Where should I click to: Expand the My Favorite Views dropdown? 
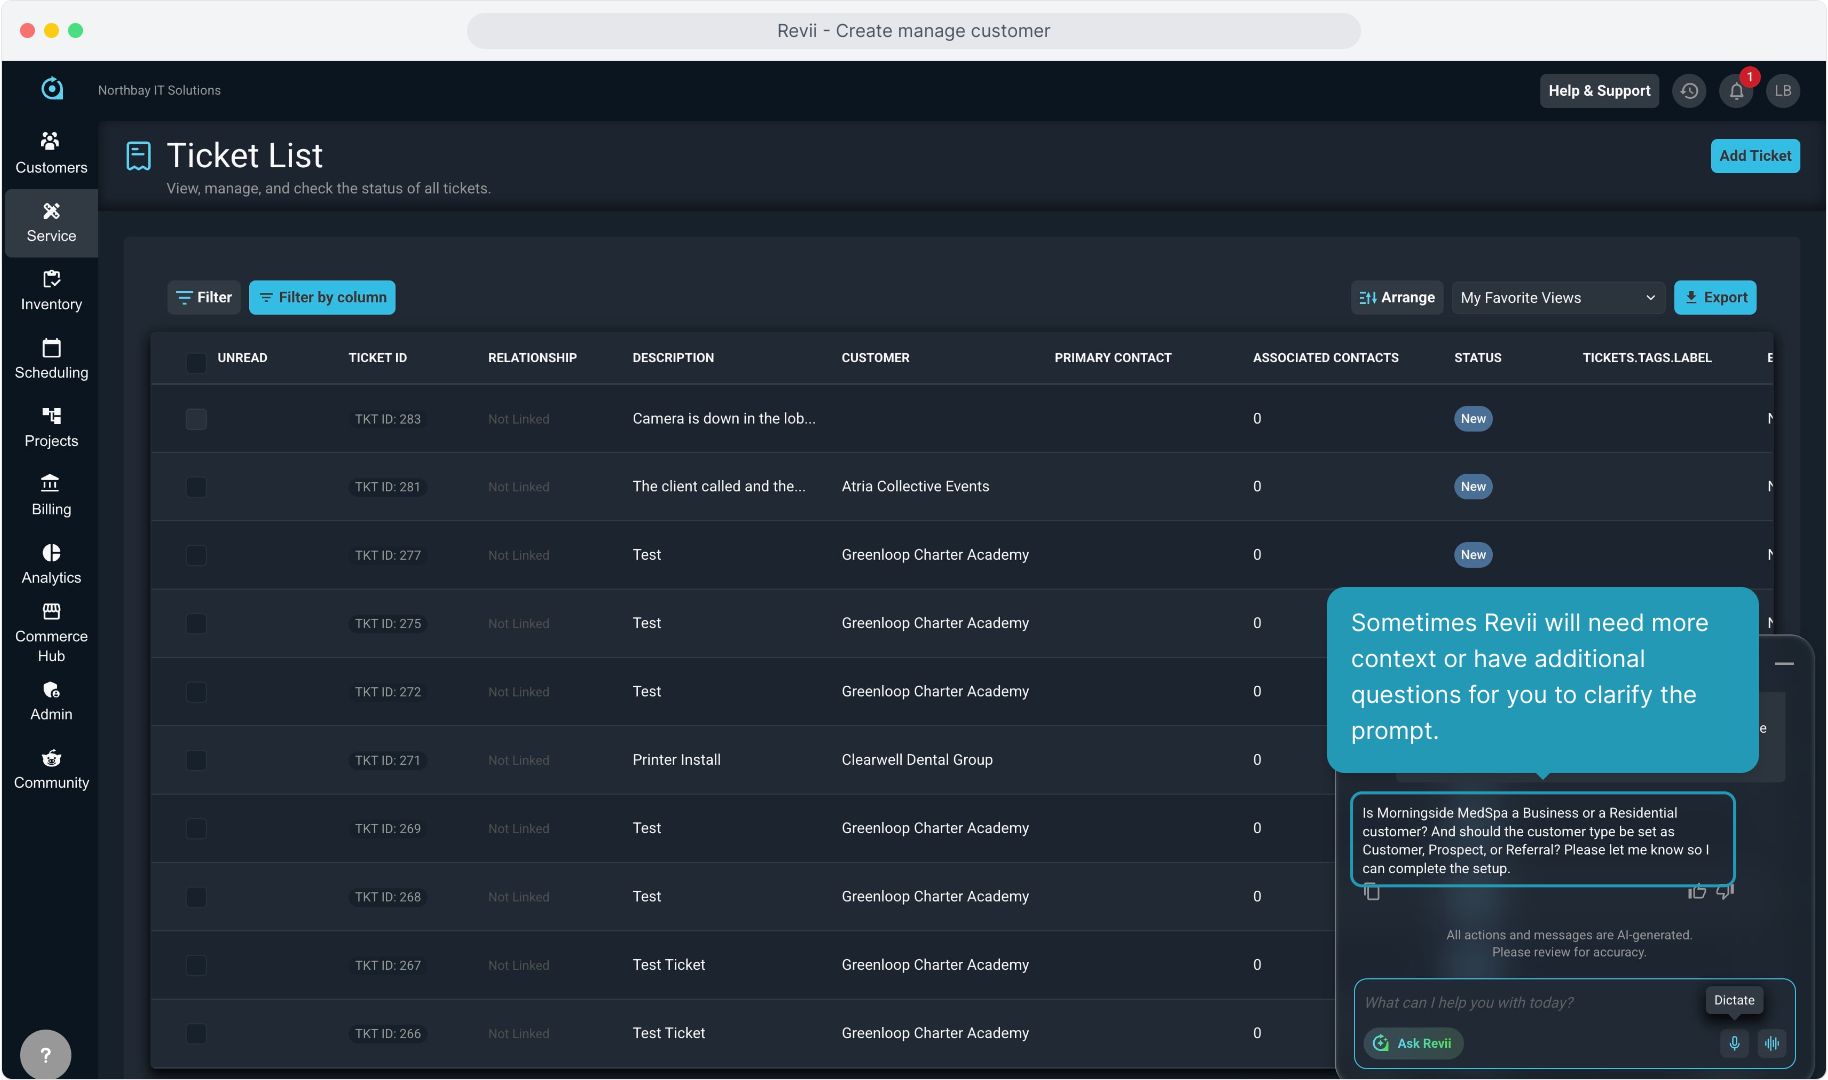(x=1558, y=298)
